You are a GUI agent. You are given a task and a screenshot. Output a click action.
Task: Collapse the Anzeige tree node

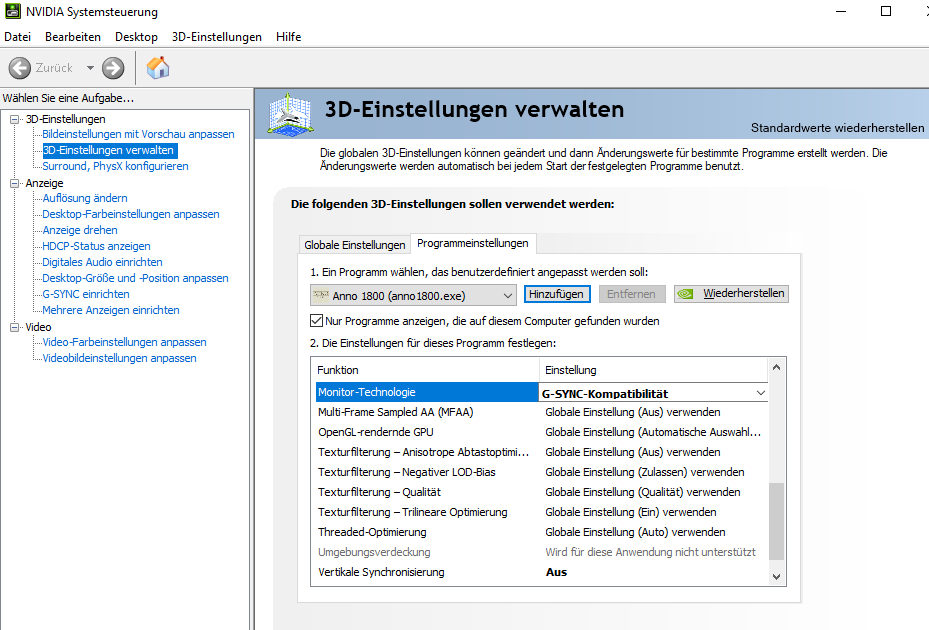point(15,183)
